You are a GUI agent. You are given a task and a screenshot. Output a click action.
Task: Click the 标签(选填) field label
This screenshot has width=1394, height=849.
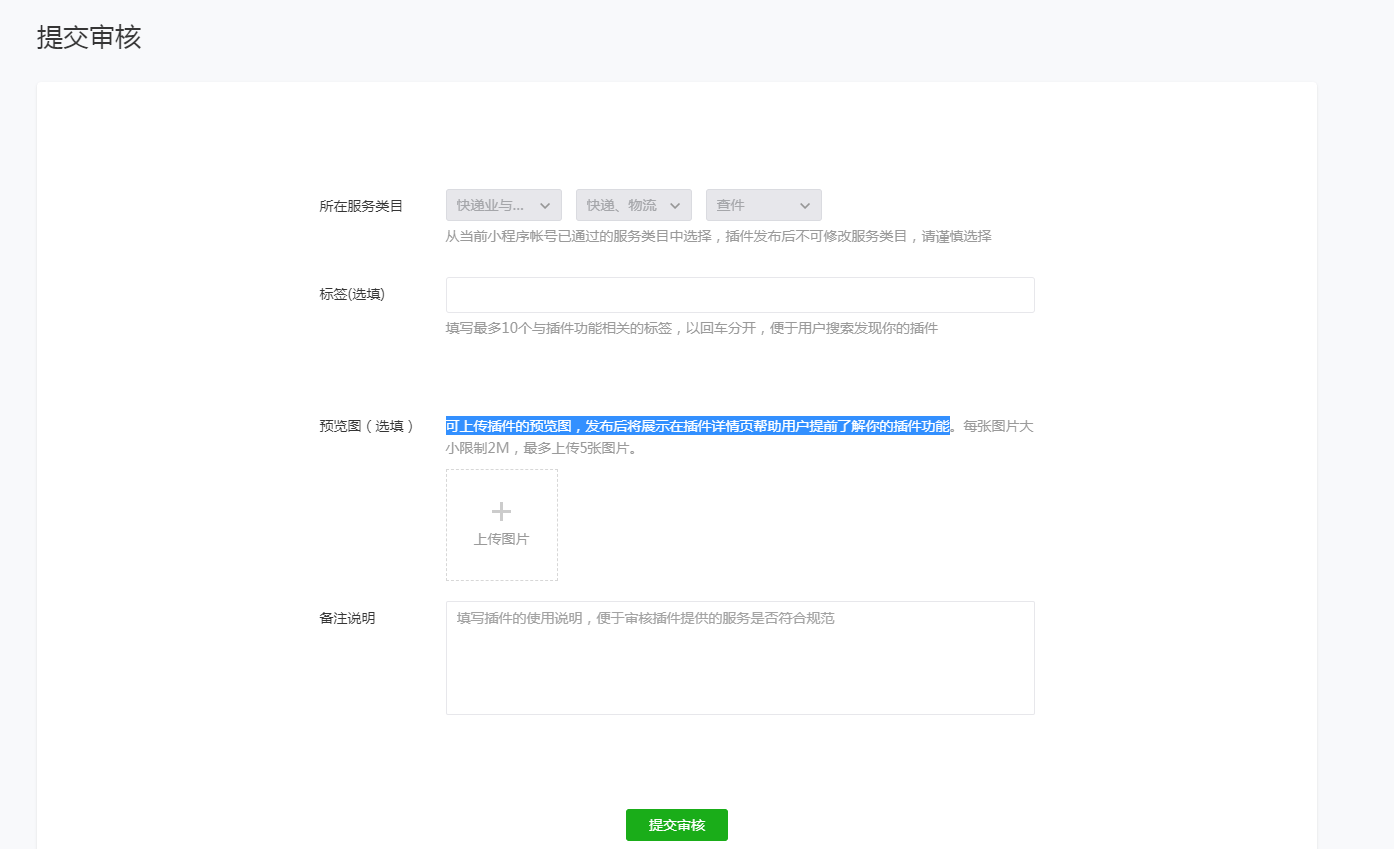(x=352, y=294)
